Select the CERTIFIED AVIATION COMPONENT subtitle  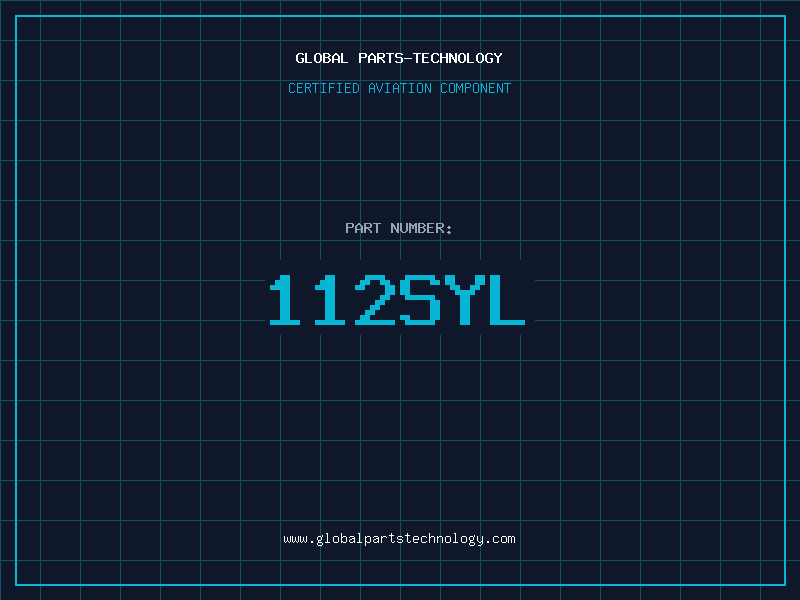point(399,88)
